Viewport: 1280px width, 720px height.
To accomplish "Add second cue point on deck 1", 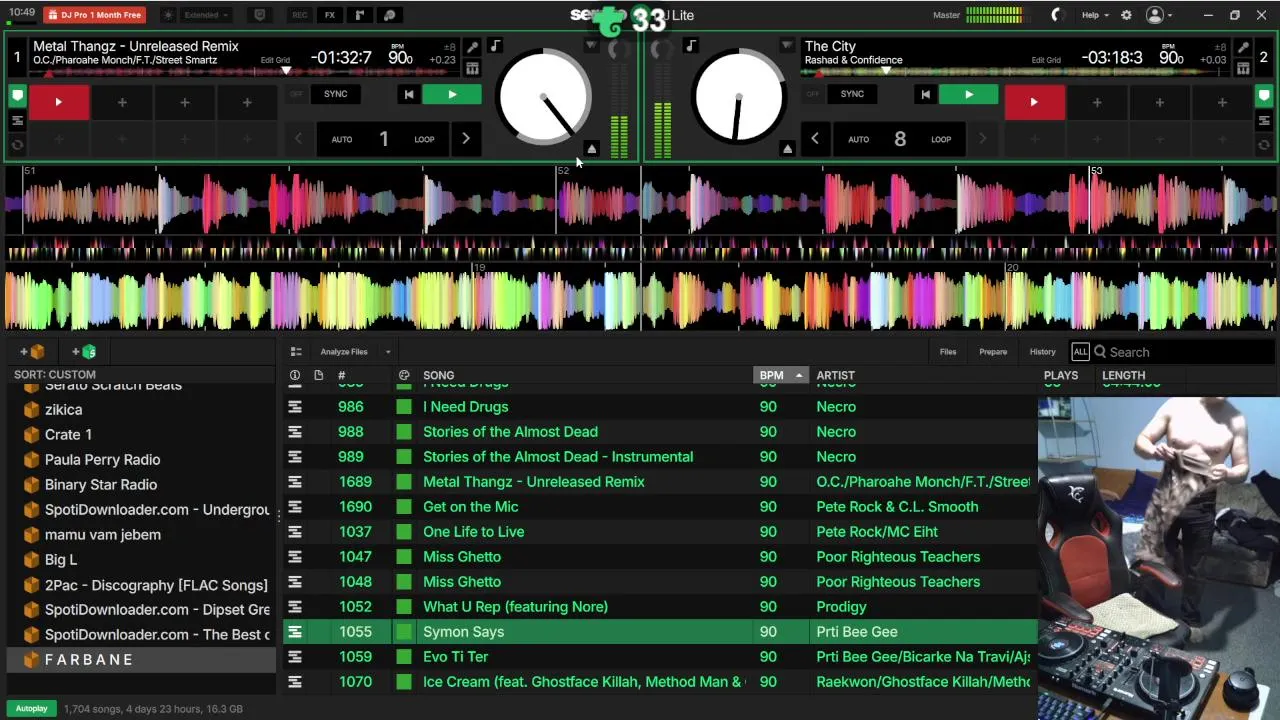I will 122,102.
